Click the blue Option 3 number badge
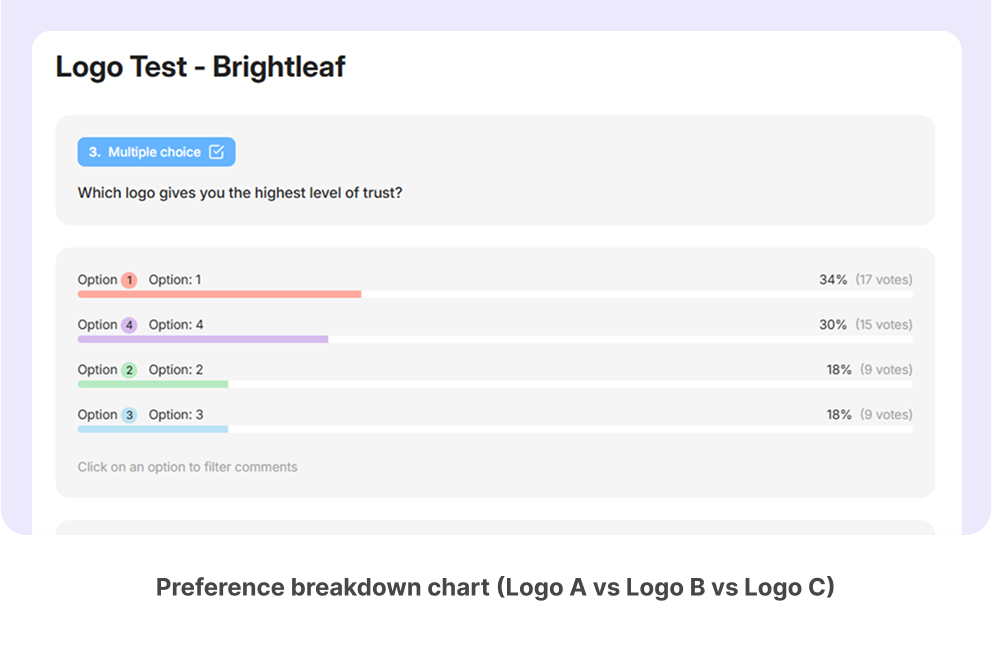 (129, 415)
